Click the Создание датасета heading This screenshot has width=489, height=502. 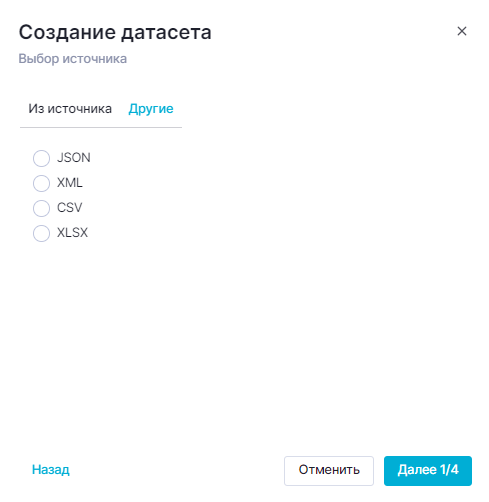115,32
